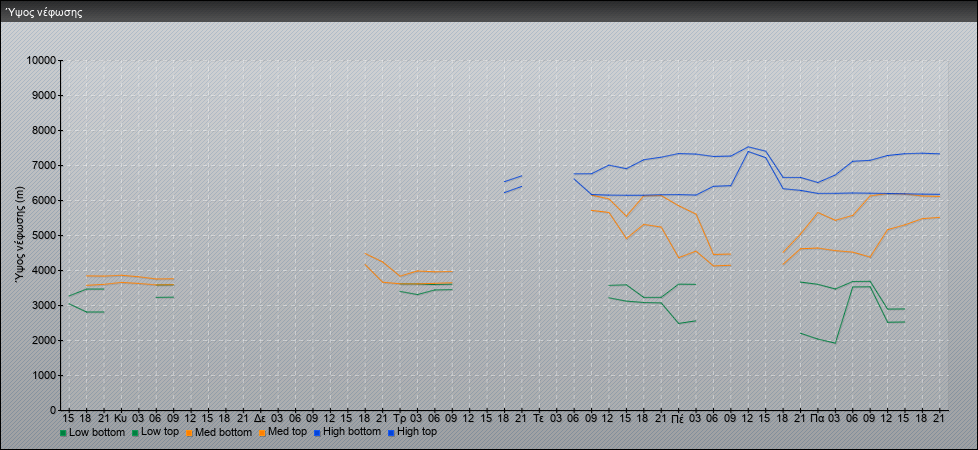Click the 5000 y-axis label
978x450 pixels.
tap(44, 235)
